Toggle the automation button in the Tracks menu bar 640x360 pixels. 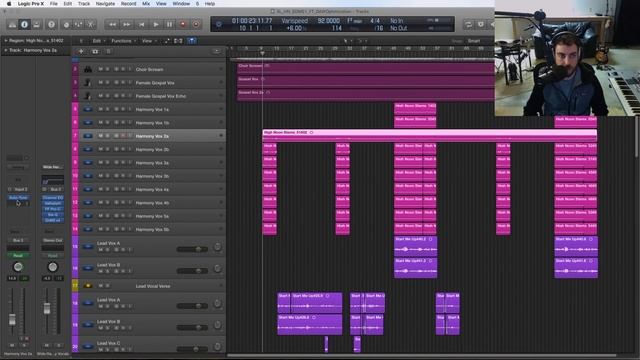[x=167, y=41]
